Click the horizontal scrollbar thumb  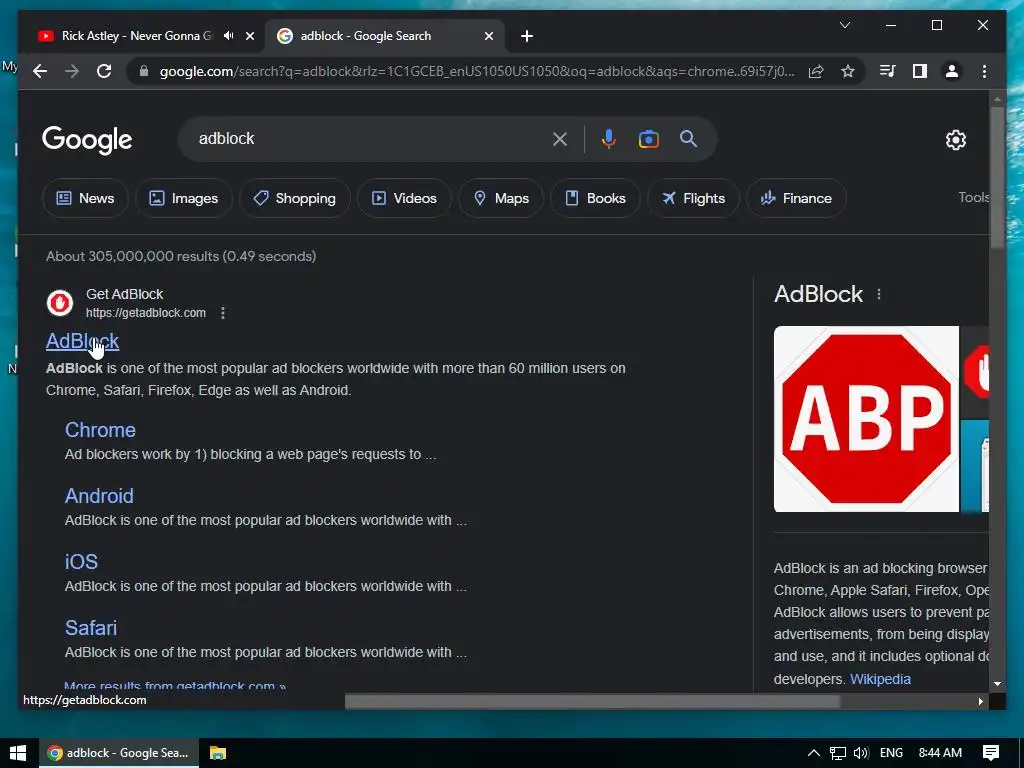coord(592,701)
